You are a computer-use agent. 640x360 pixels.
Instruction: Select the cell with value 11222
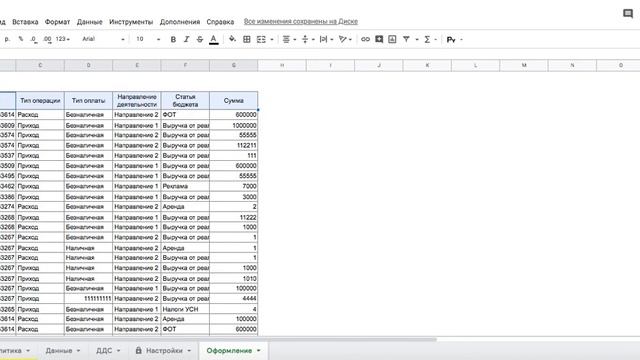(x=233, y=218)
